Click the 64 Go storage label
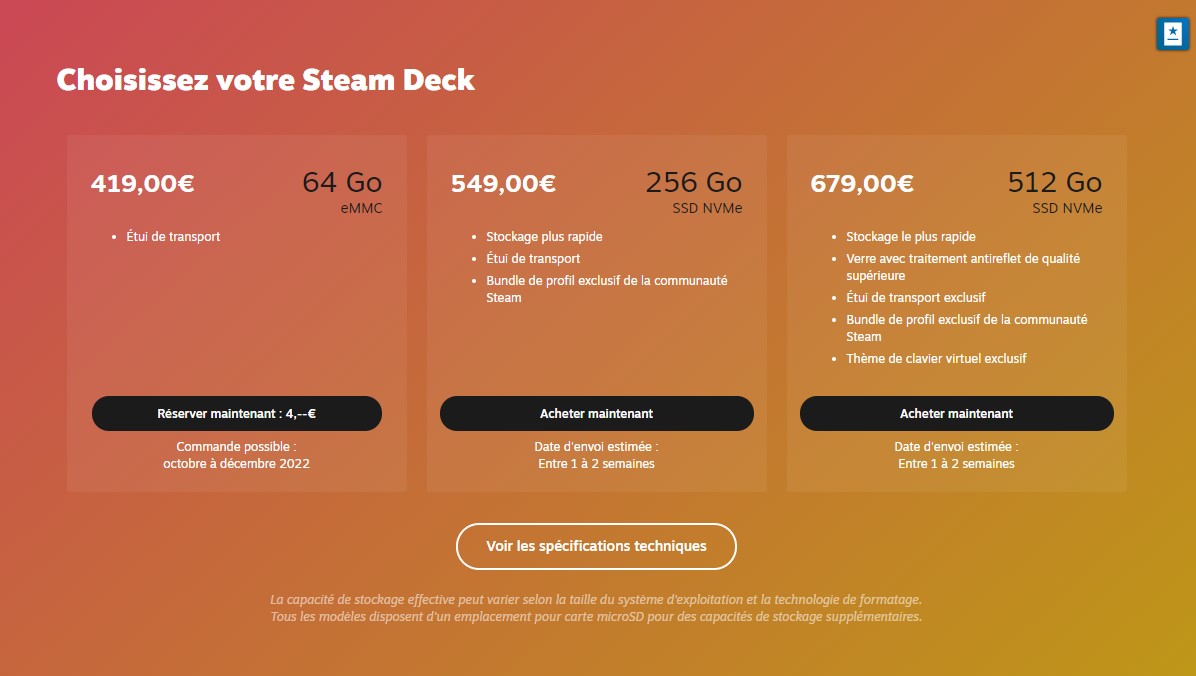The image size is (1196, 676). [x=341, y=182]
